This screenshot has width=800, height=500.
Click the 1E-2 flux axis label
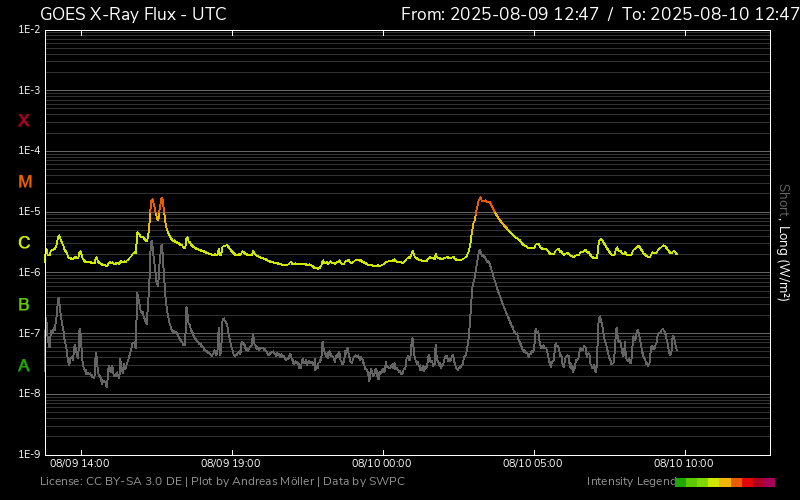(x=29, y=30)
